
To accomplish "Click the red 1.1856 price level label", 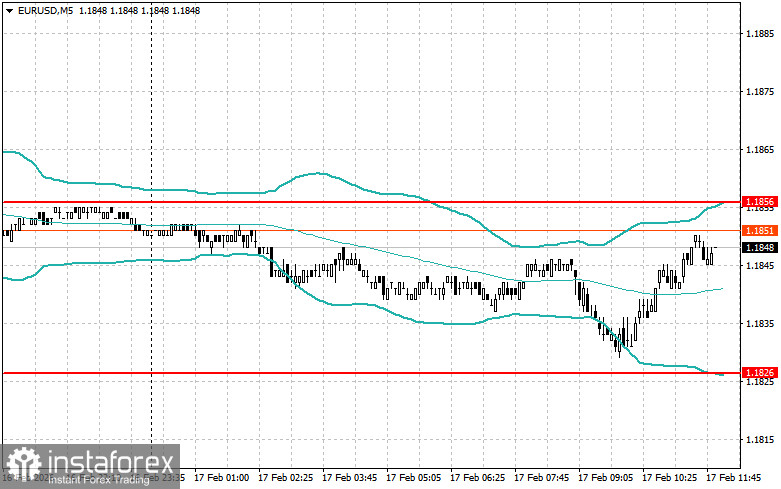I will coord(760,202).
